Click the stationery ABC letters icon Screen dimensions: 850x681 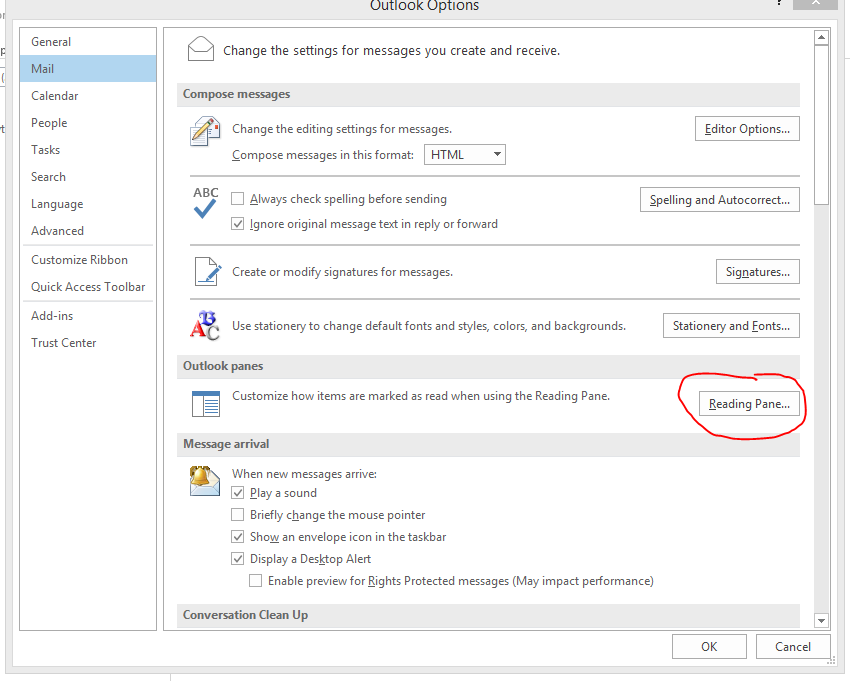click(205, 325)
